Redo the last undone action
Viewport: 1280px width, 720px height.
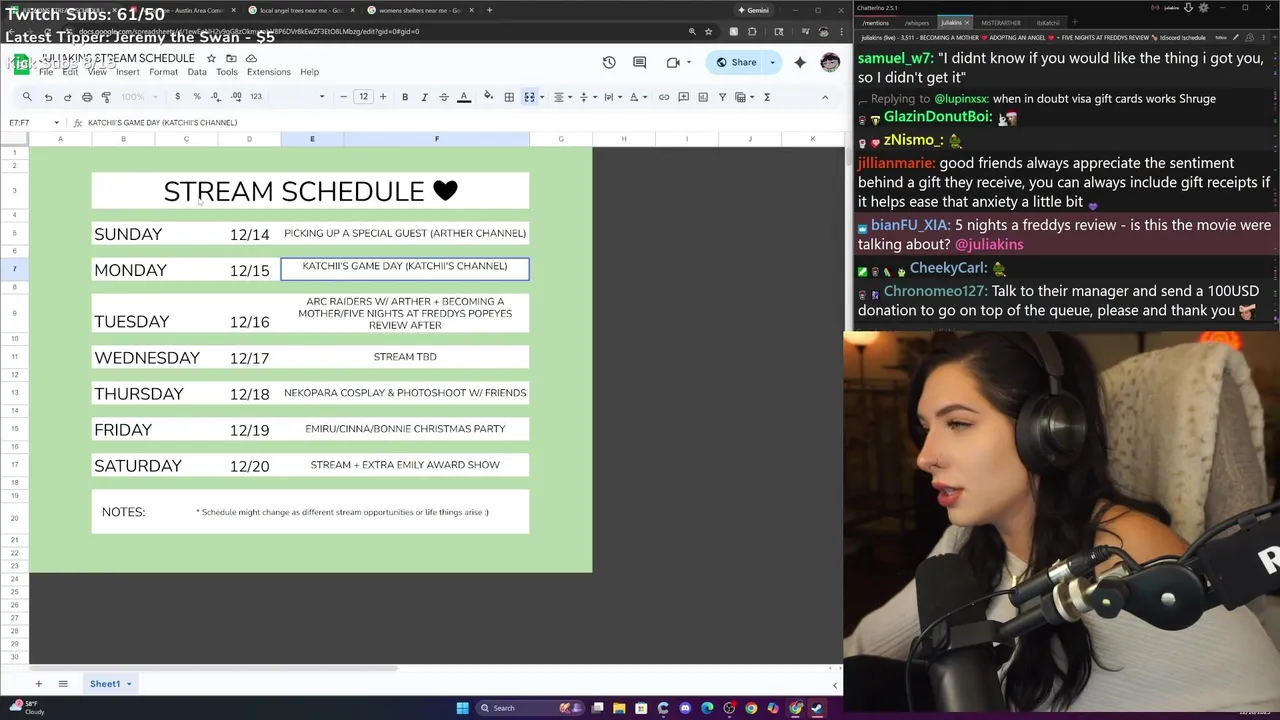coord(67,97)
